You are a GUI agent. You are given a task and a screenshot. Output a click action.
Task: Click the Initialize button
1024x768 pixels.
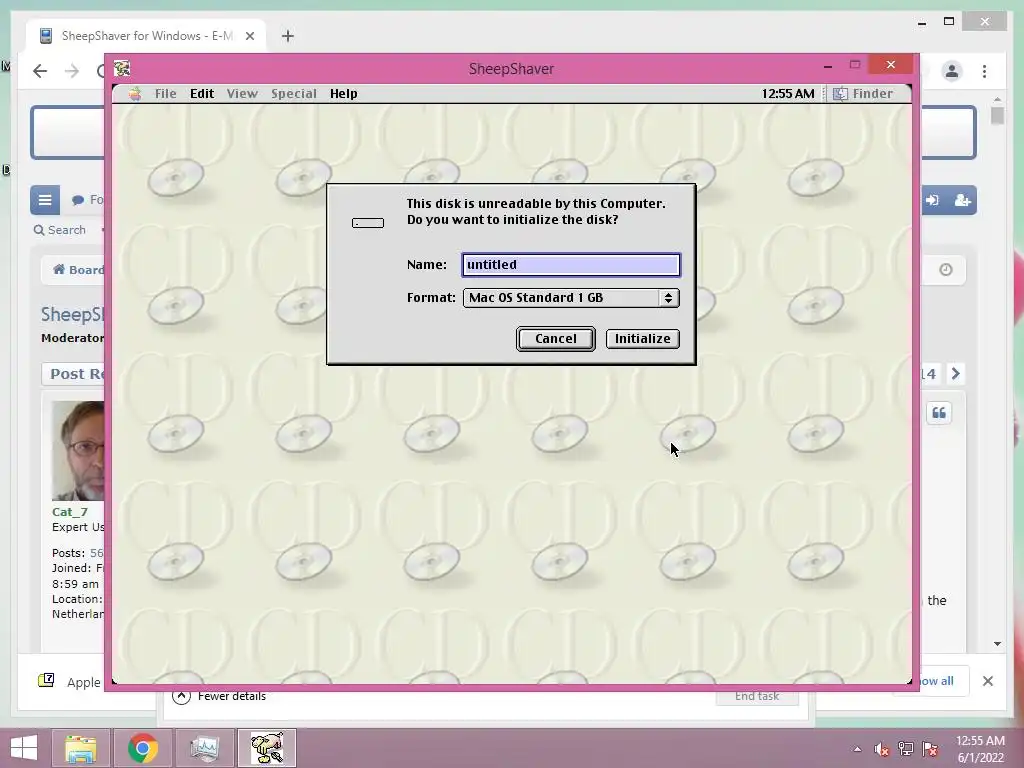point(643,338)
